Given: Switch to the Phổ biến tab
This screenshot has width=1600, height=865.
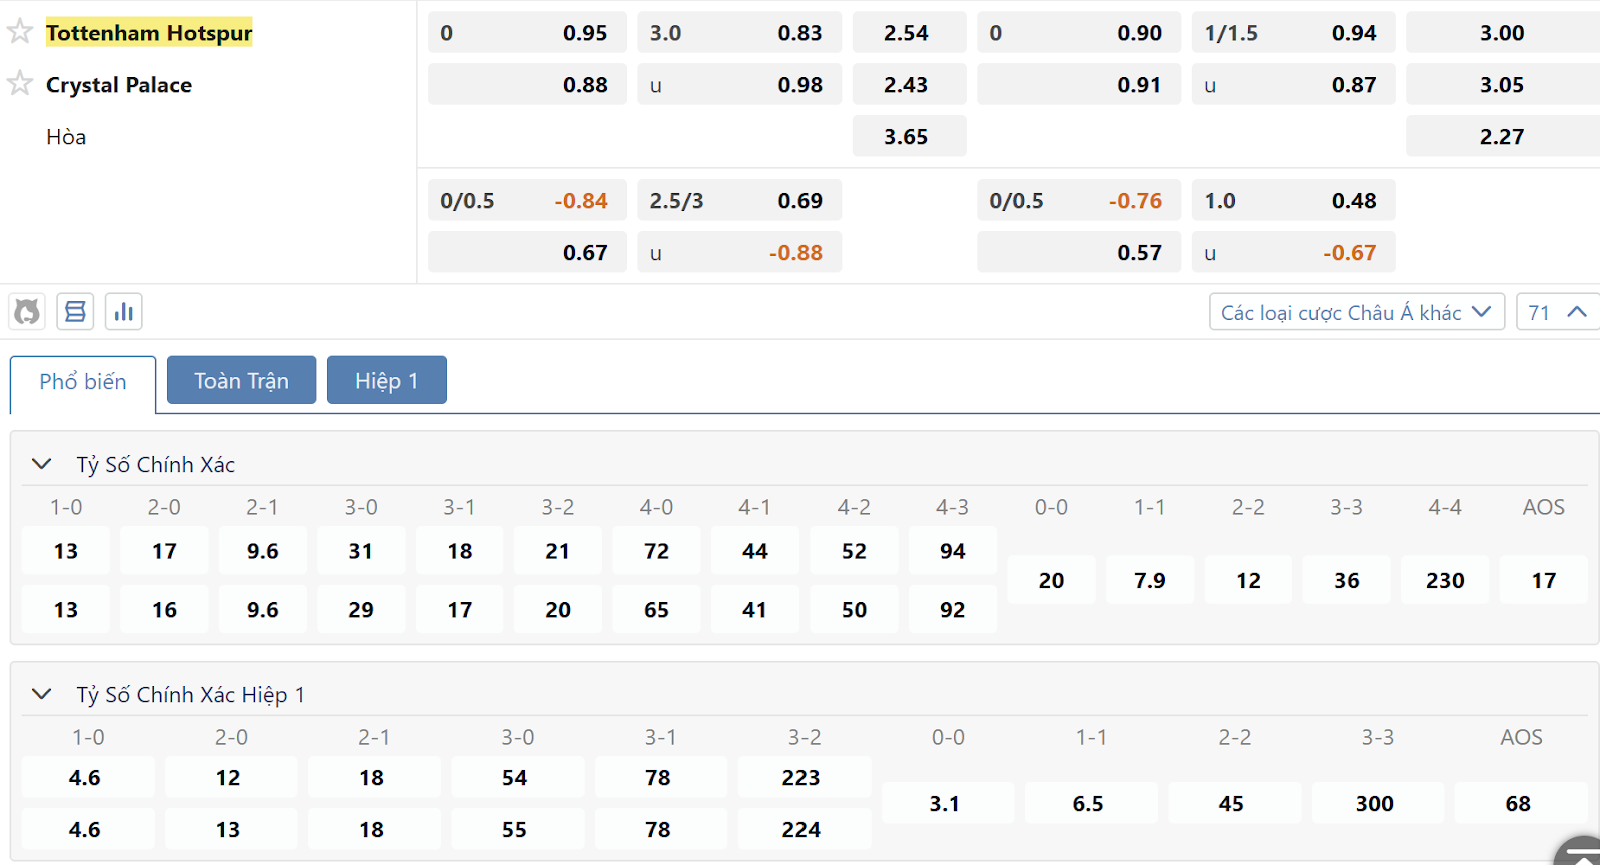Looking at the screenshot, I should point(83,382).
